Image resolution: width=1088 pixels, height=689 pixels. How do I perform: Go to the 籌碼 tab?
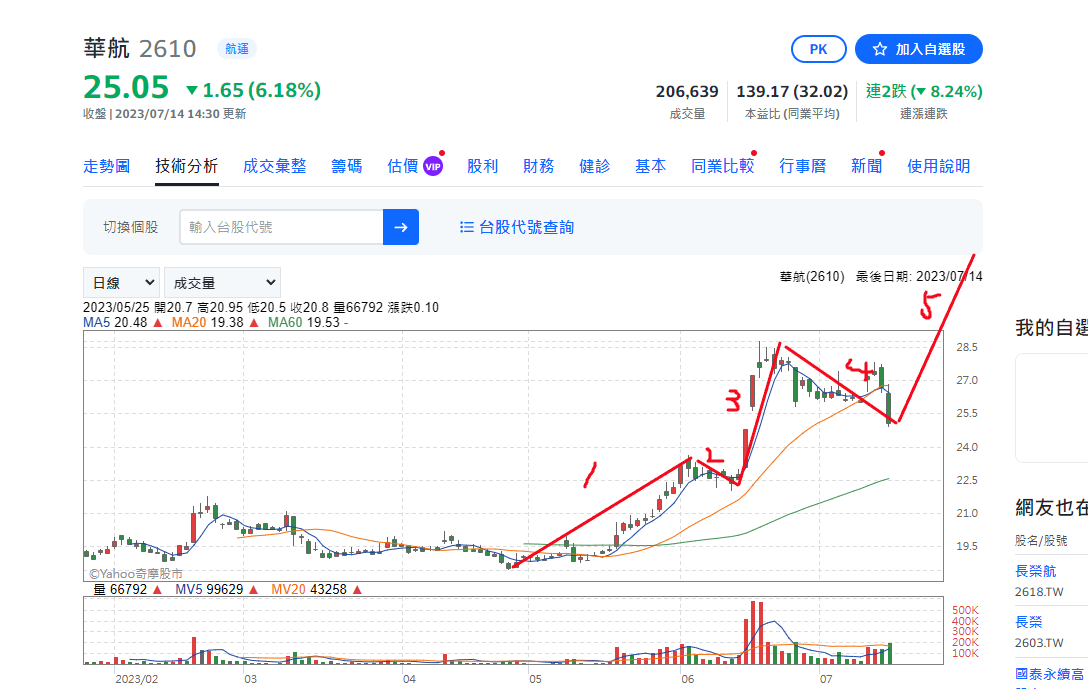pos(347,167)
